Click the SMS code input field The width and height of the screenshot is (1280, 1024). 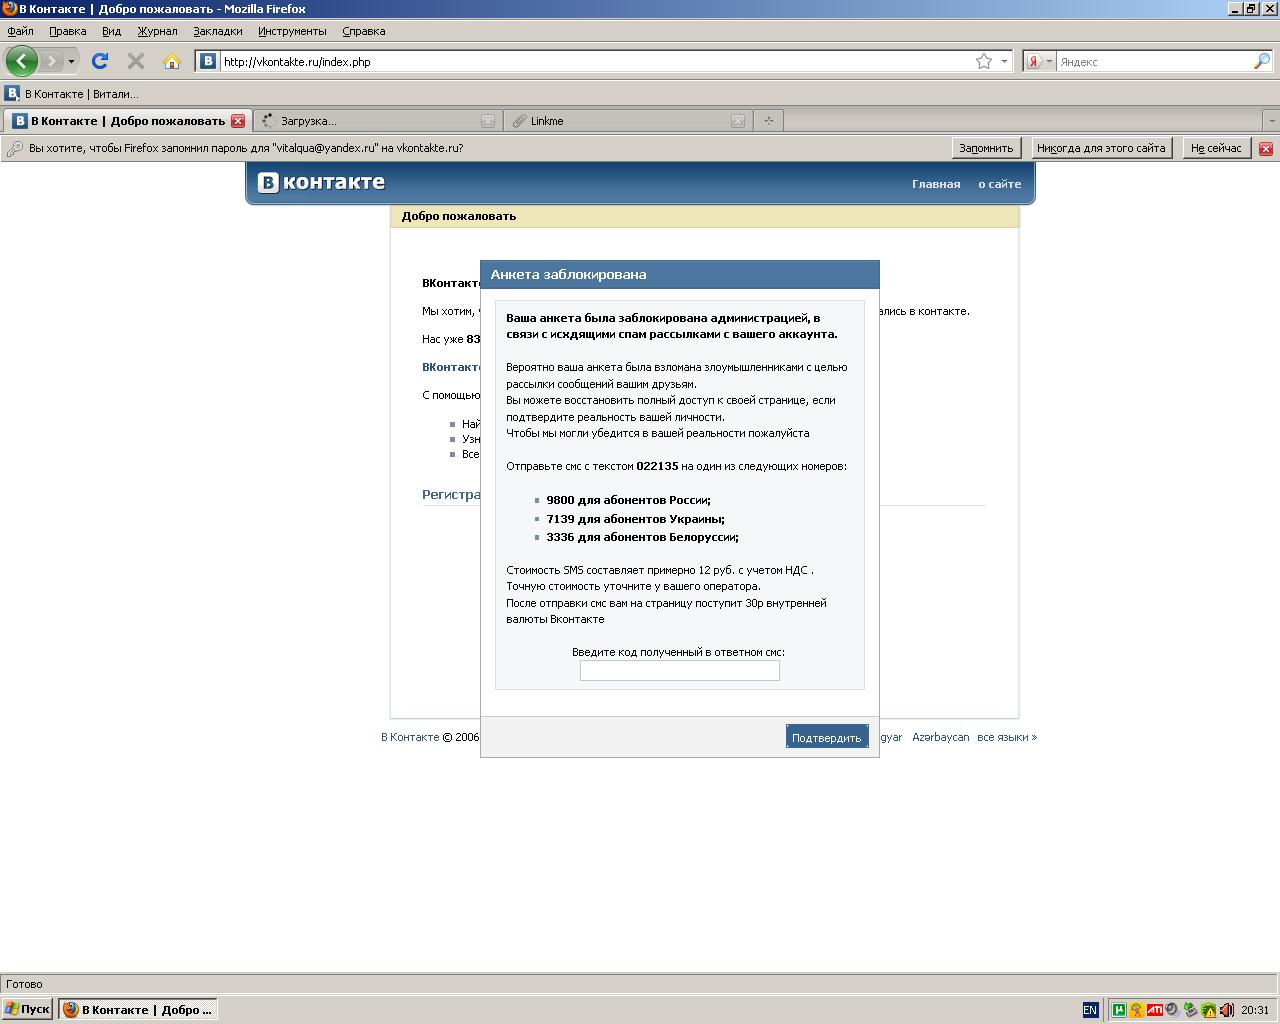(x=679, y=671)
